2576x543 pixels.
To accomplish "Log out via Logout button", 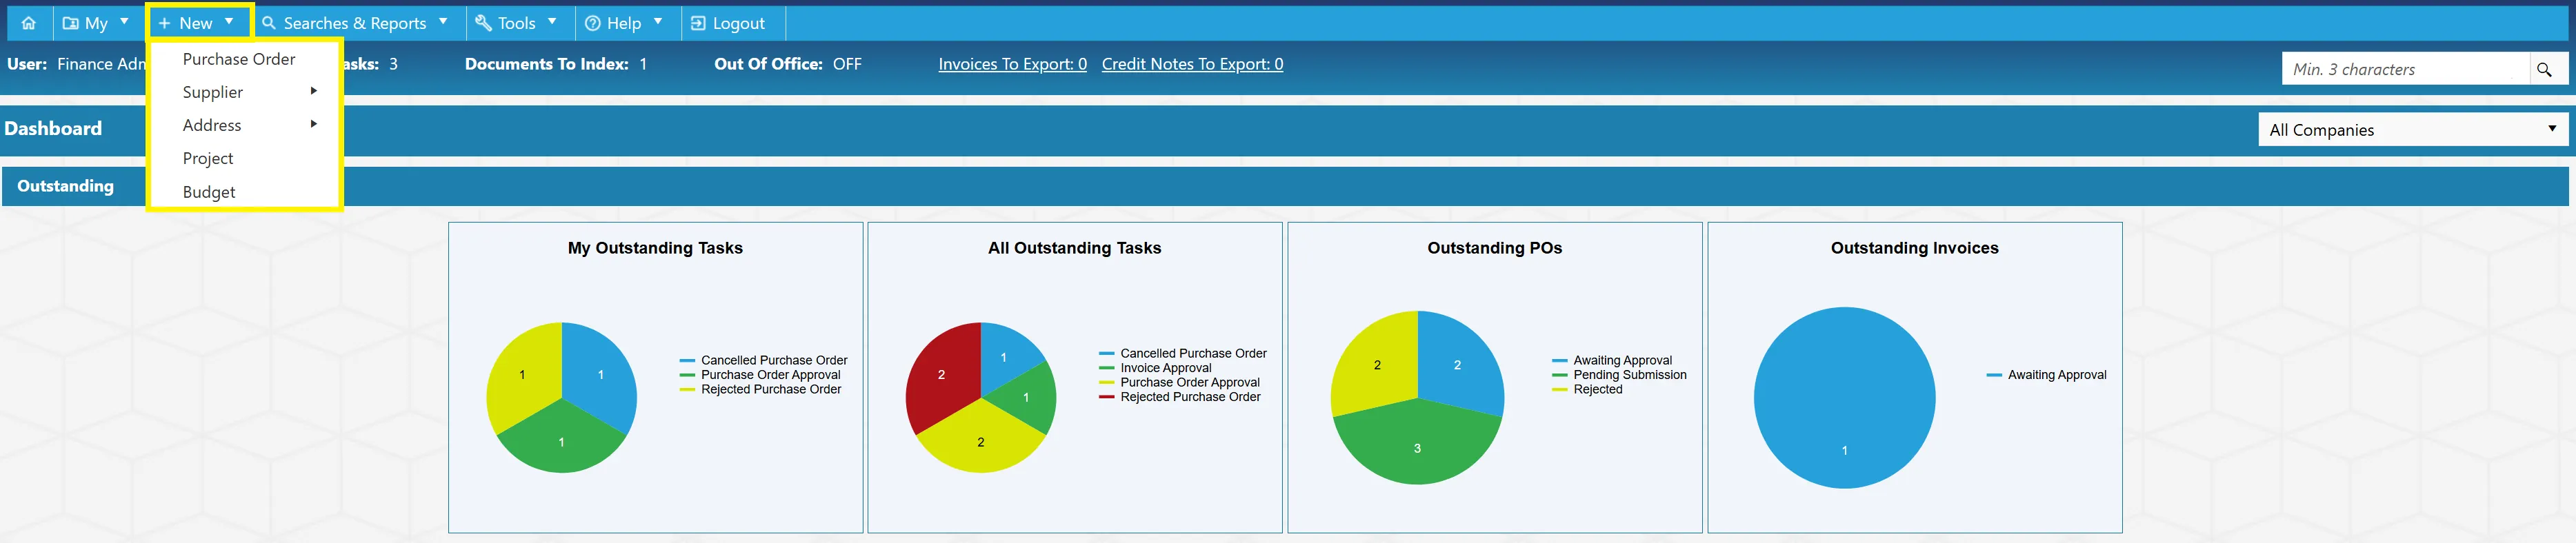I will [x=729, y=23].
